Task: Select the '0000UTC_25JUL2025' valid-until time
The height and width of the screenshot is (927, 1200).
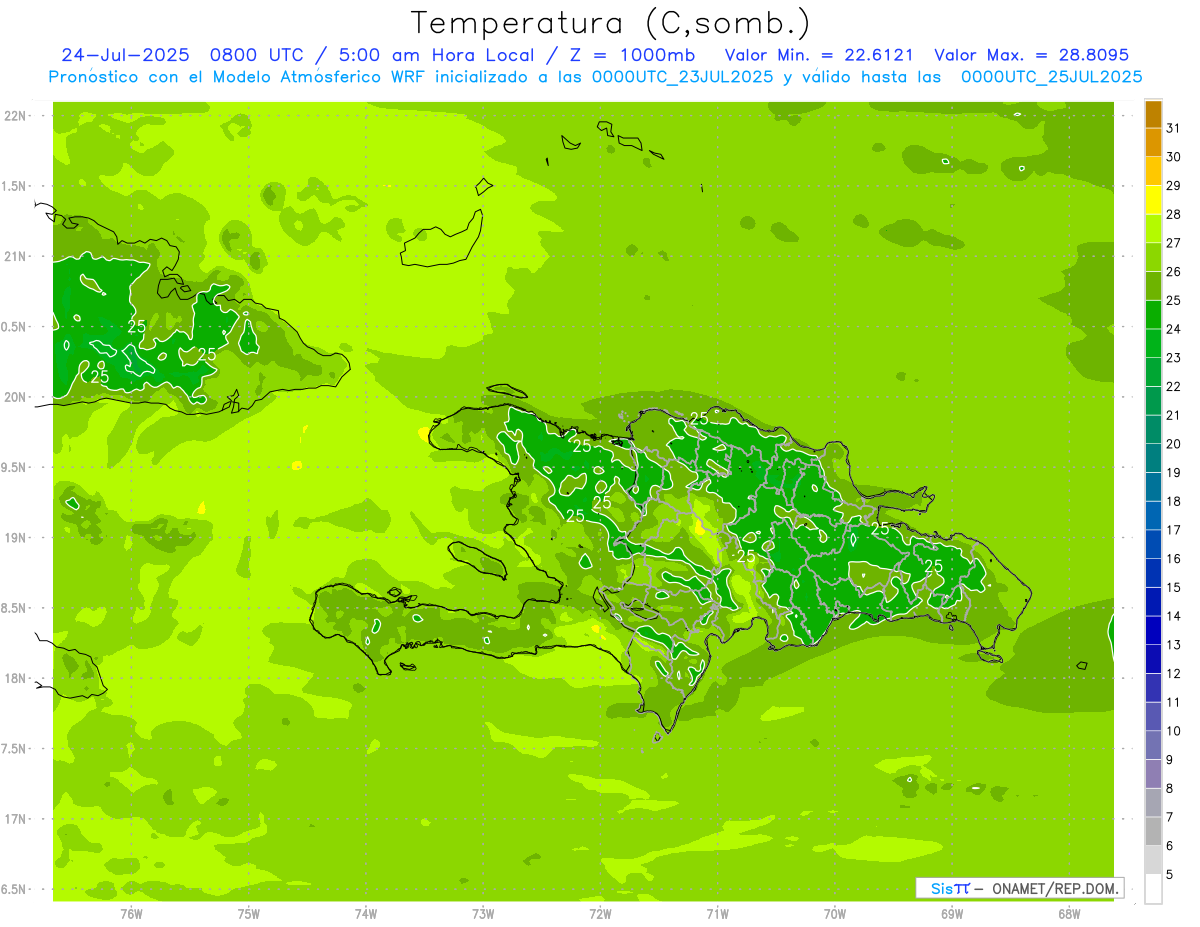Action: point(1051,77)
